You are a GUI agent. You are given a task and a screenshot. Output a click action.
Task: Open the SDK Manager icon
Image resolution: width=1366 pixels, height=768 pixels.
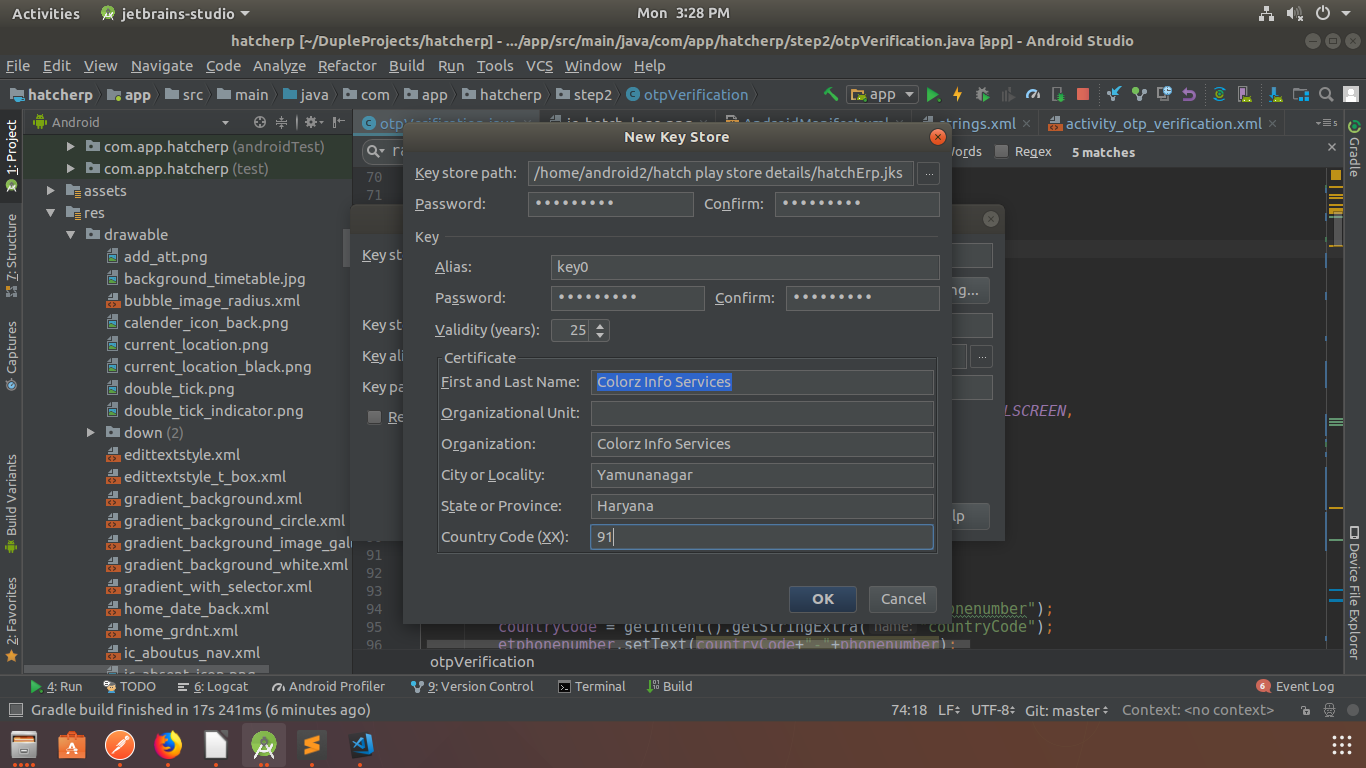click(x=1275, y=94)
